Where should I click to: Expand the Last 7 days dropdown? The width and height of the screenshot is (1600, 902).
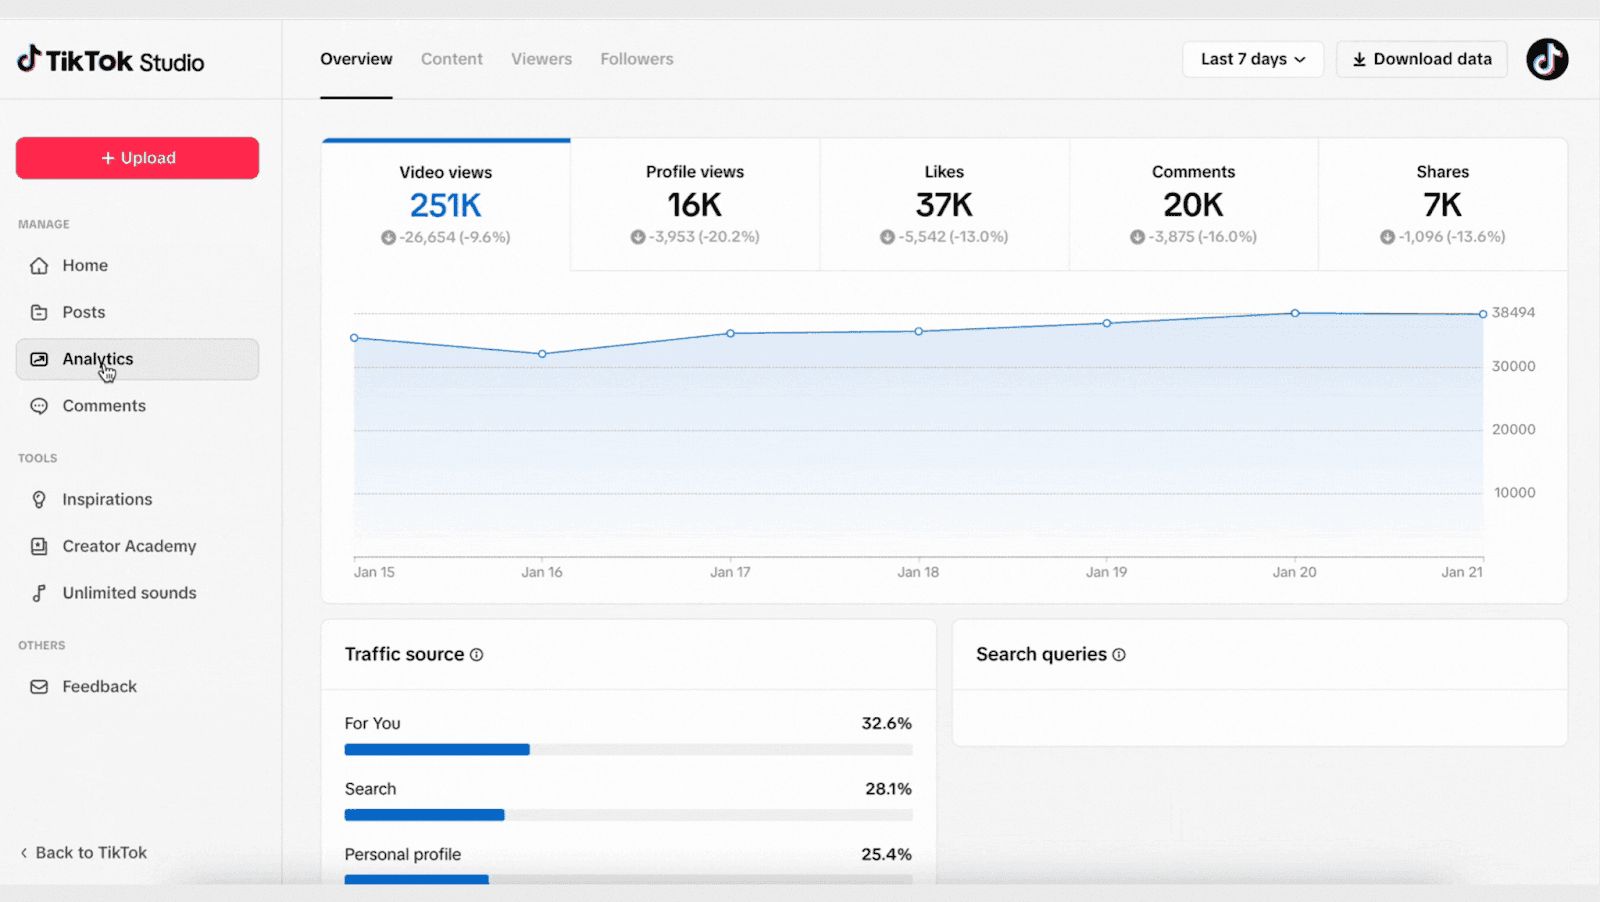pos(1252,59)
